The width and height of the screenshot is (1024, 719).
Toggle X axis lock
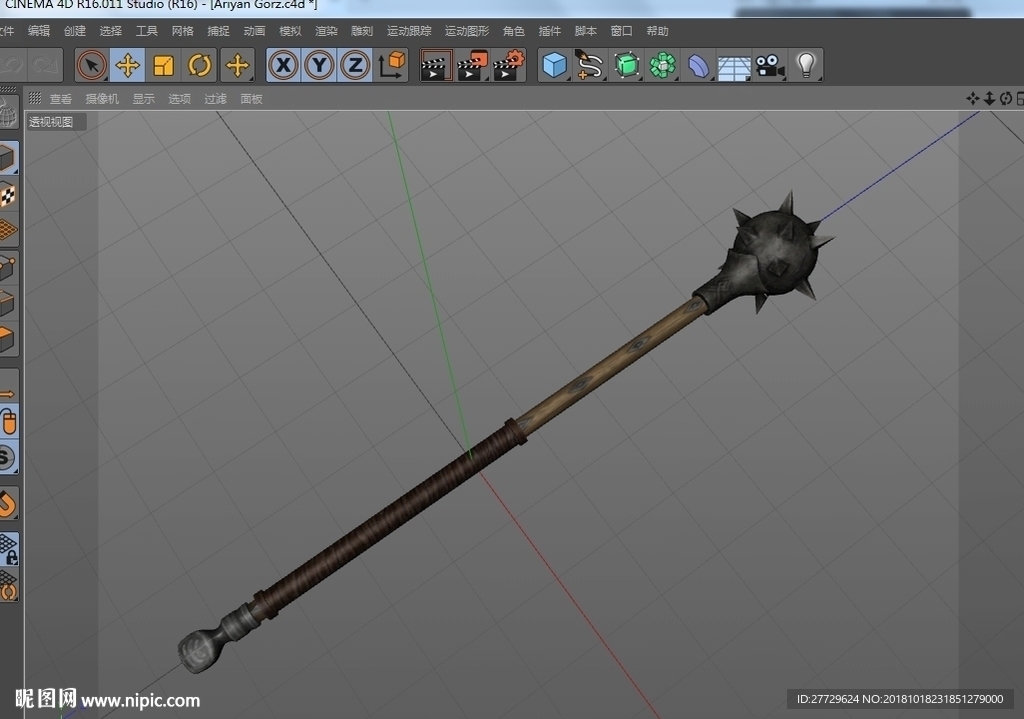tap(283, 65)
